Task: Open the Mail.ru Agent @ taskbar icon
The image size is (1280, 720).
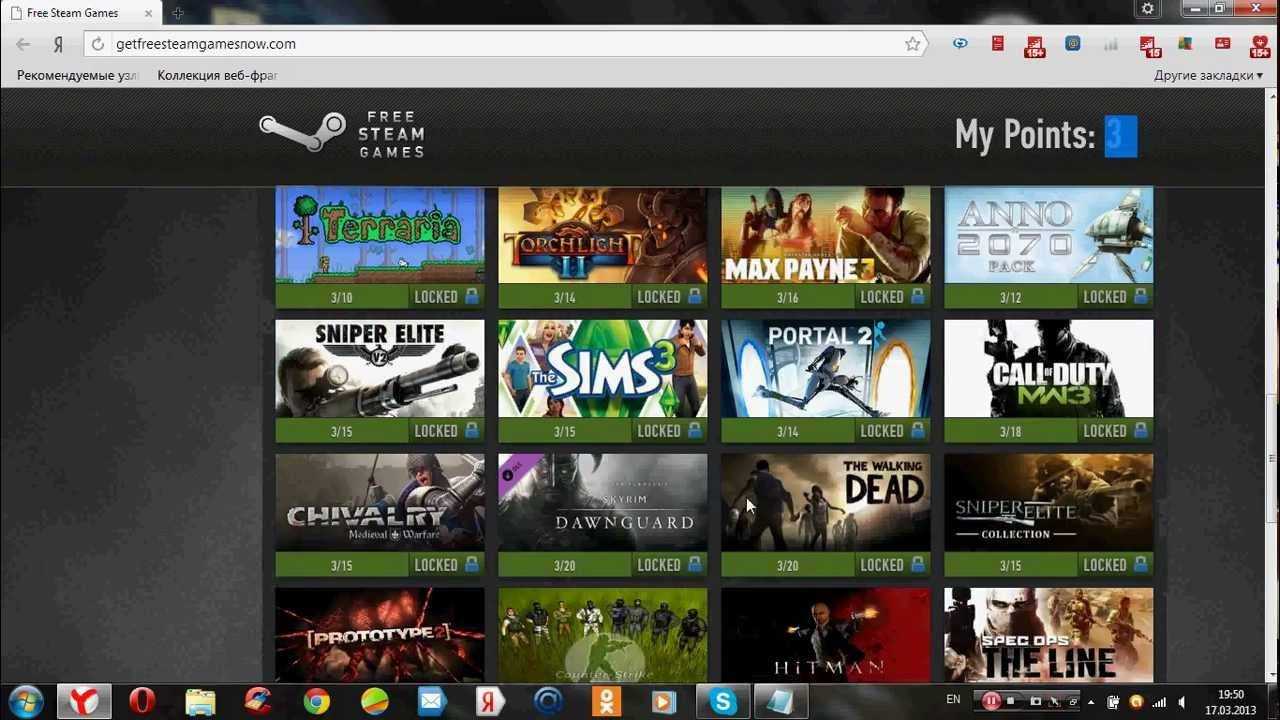Action: [548, 701]
